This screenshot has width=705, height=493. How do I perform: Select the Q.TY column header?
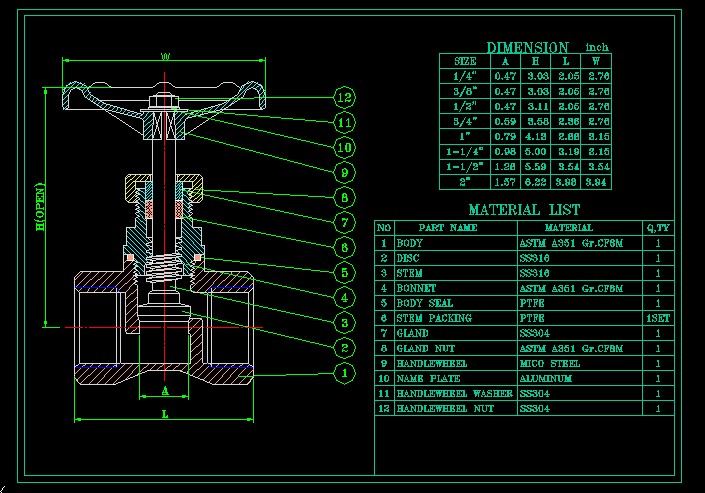(x=657, y=227)
